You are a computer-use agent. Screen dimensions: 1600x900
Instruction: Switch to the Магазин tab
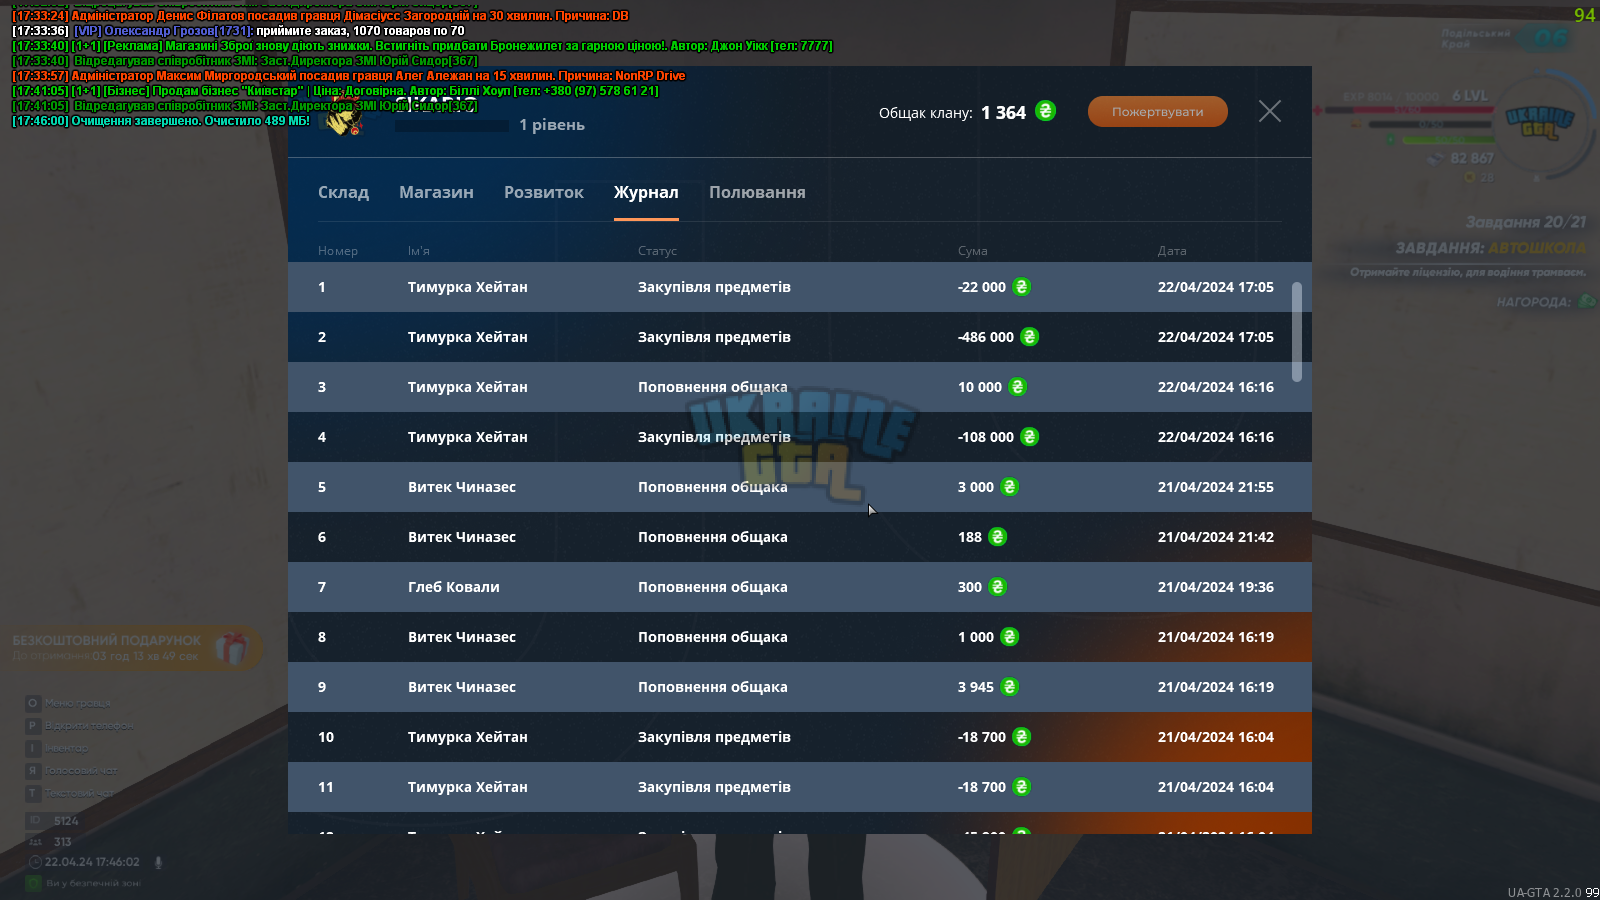[436, 192]
